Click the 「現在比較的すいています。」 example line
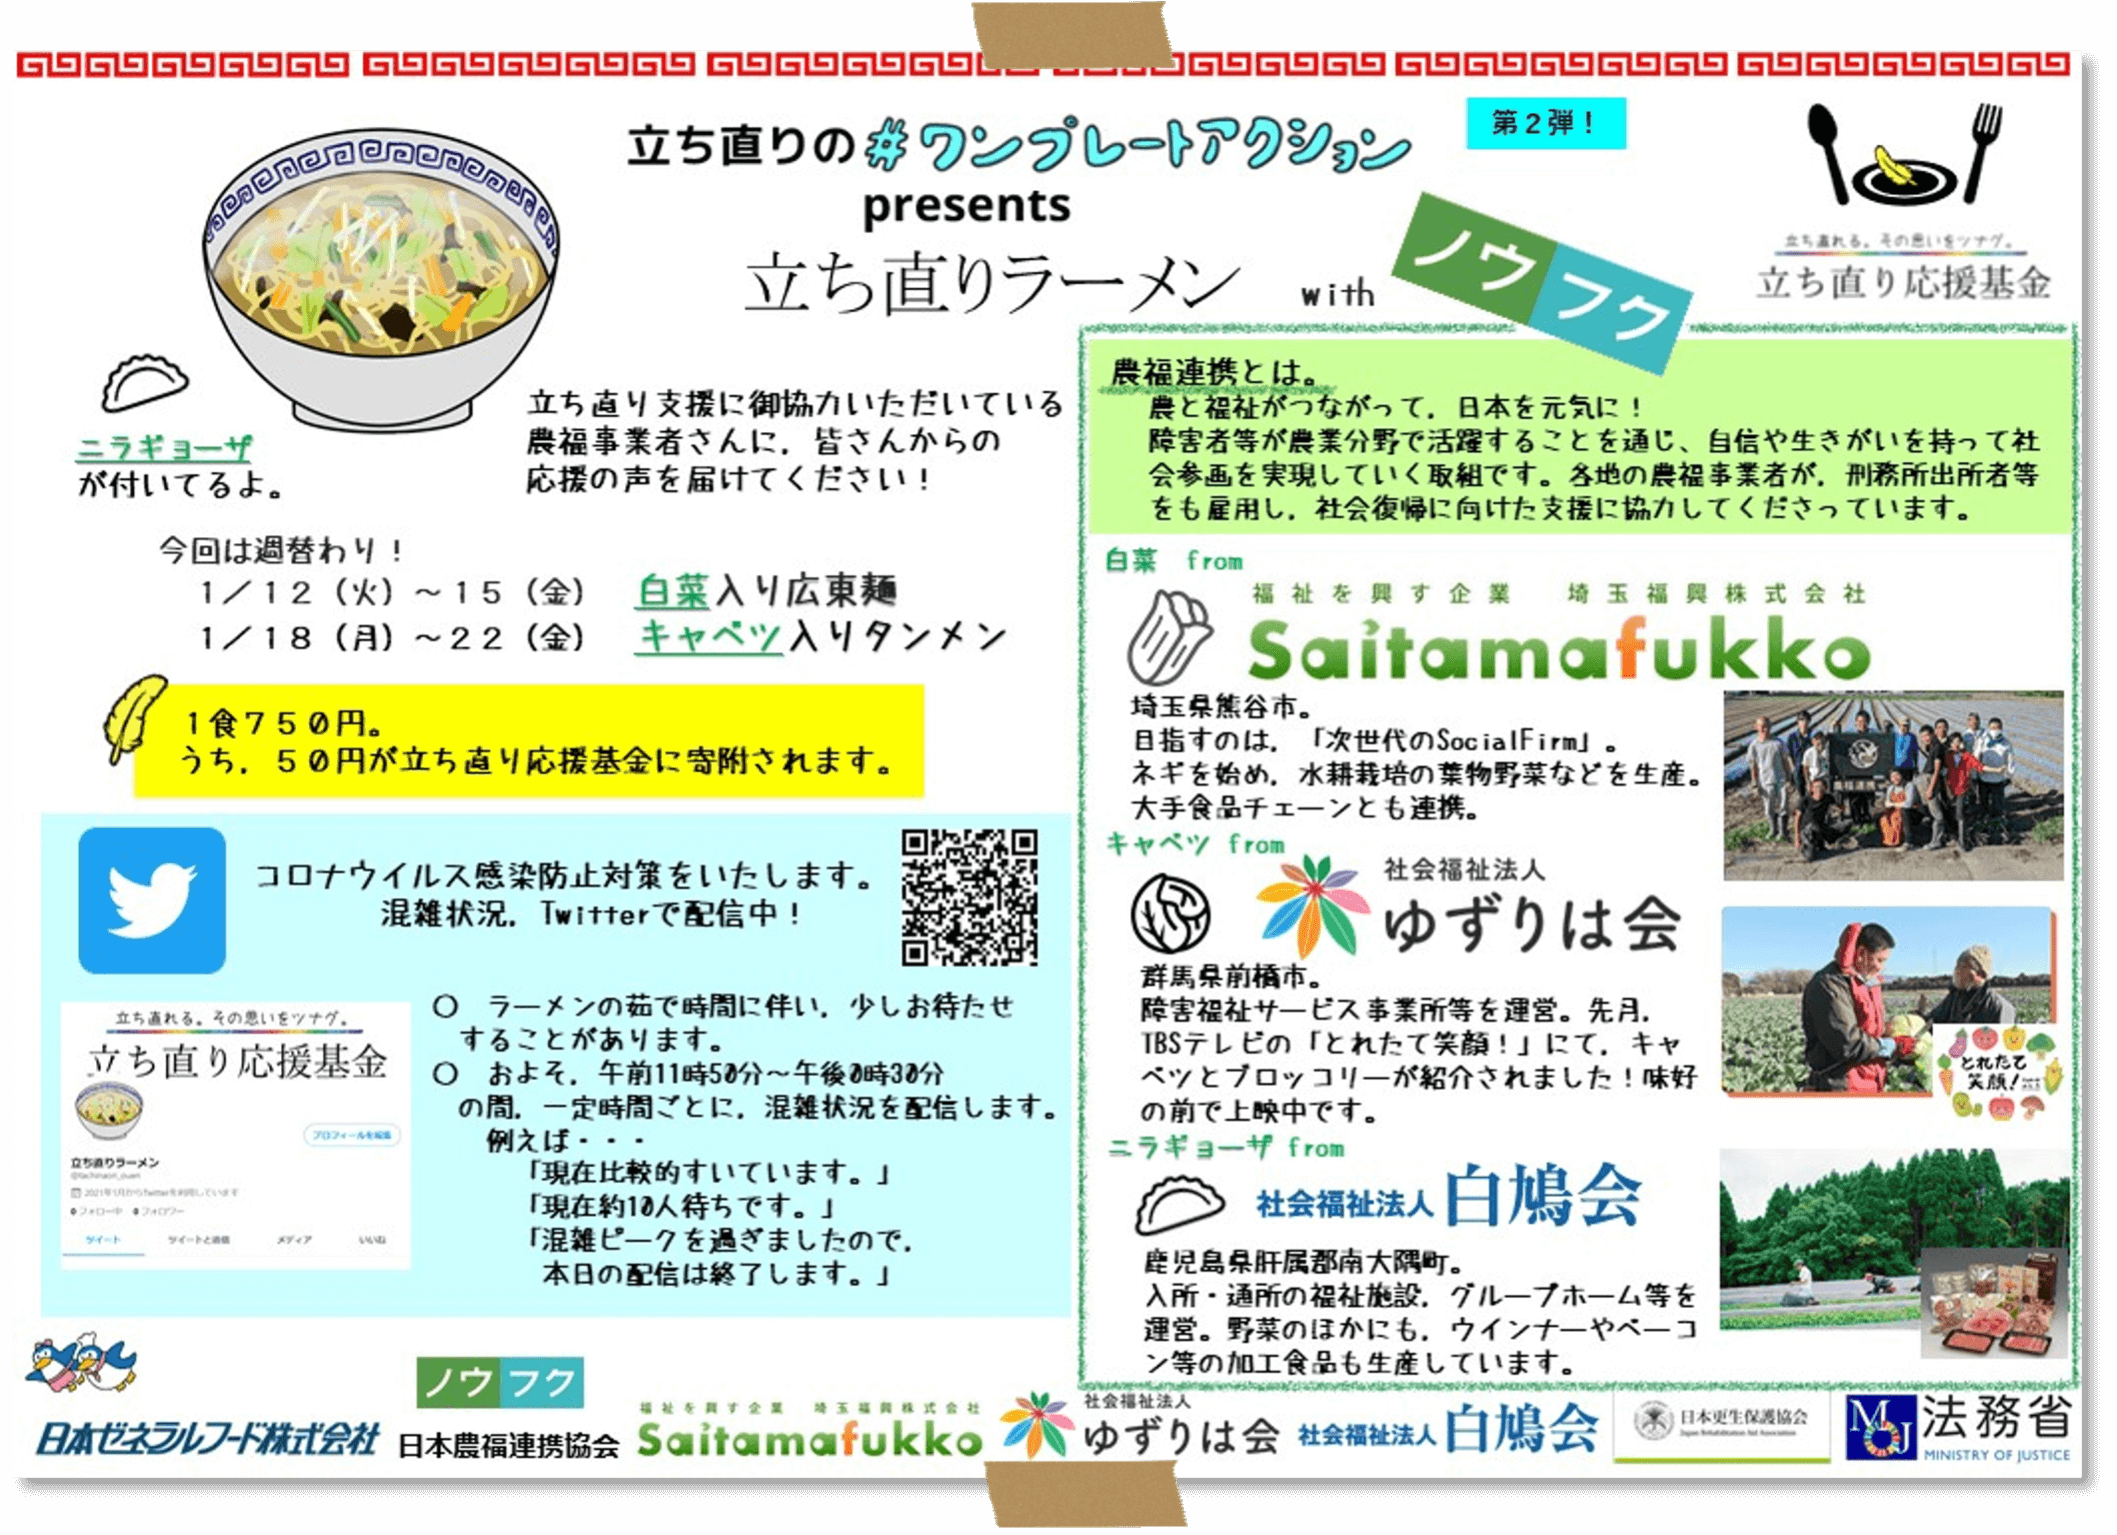Viewport: 2117px width, 1535px height. (709, 1172)
